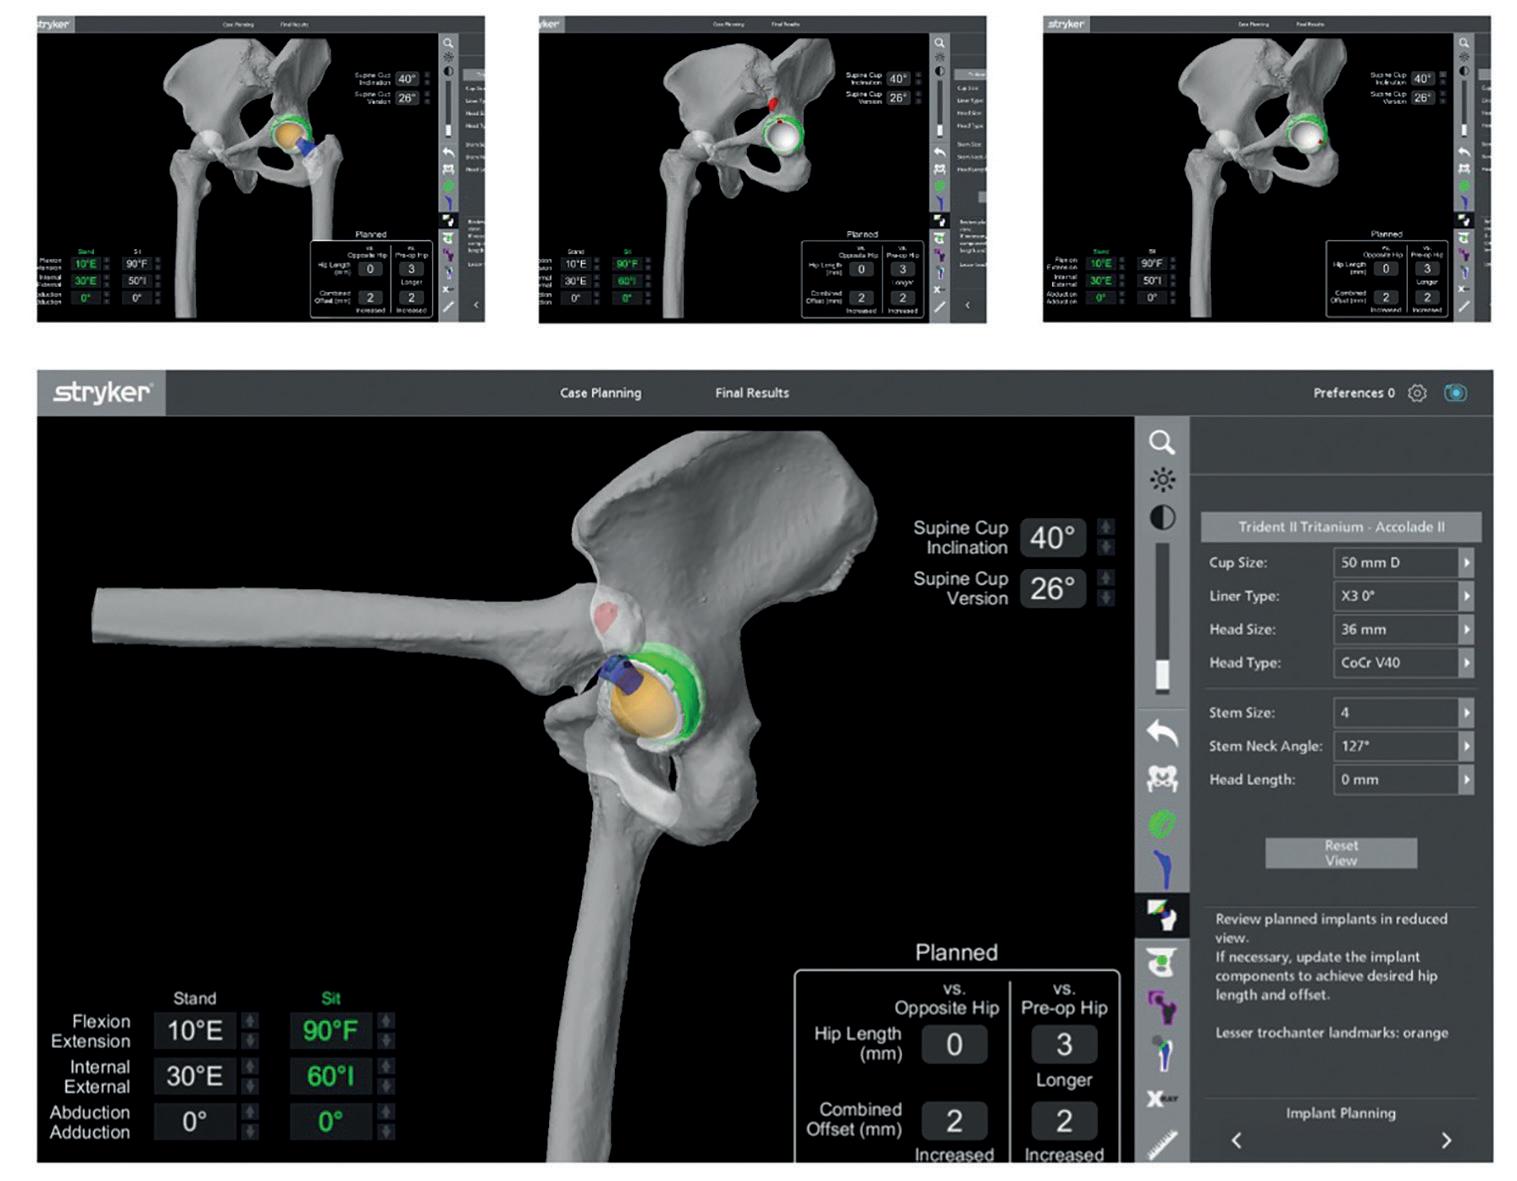Toggle the X-ray view icon
The width and height of the screenshot is (1517, 1181).
1162,1098
